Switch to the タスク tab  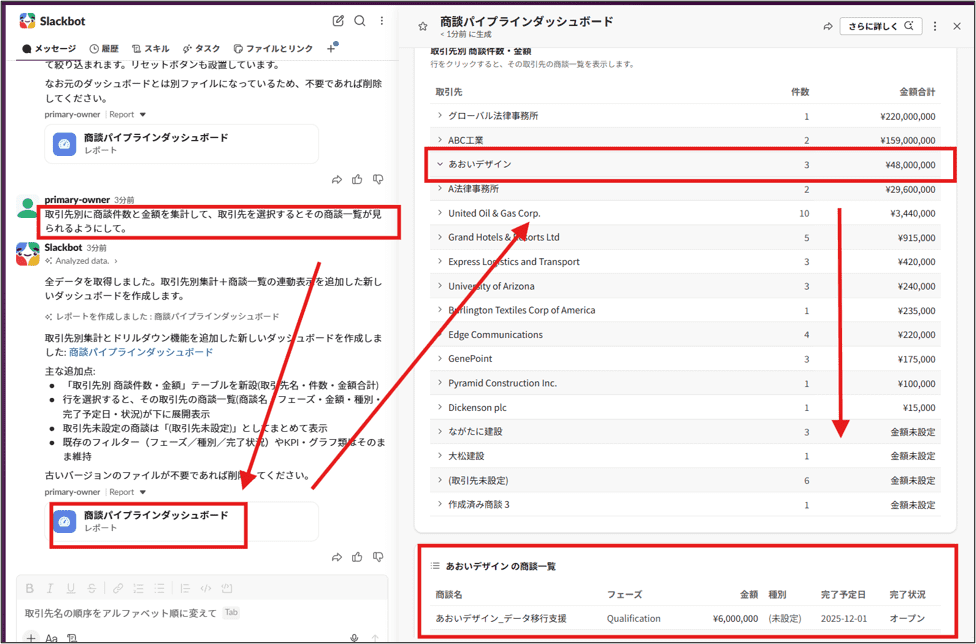pyautogui.click(x=201, y=49)
